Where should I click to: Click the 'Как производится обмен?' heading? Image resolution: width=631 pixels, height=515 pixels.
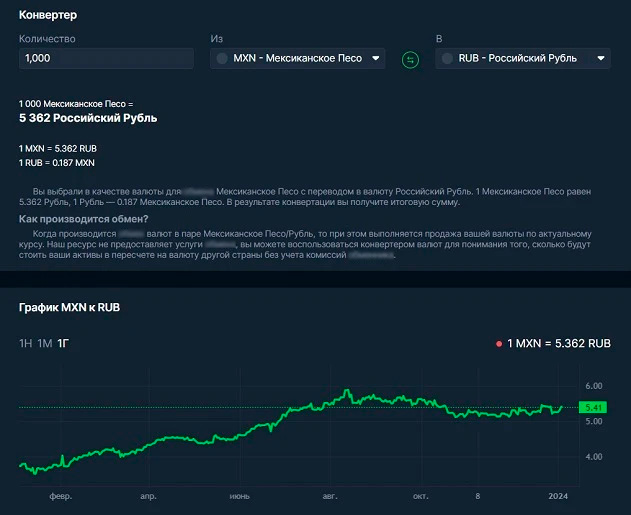(84, 219)
